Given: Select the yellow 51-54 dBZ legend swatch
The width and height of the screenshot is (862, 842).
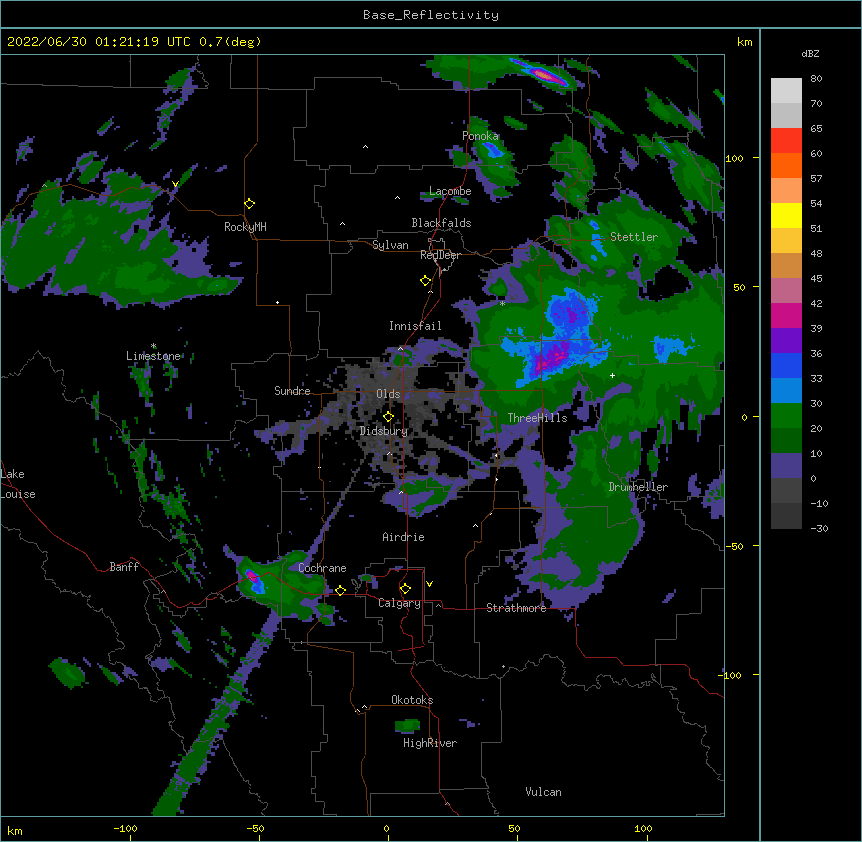Looking at the screenshot, I should coord(786,215).
